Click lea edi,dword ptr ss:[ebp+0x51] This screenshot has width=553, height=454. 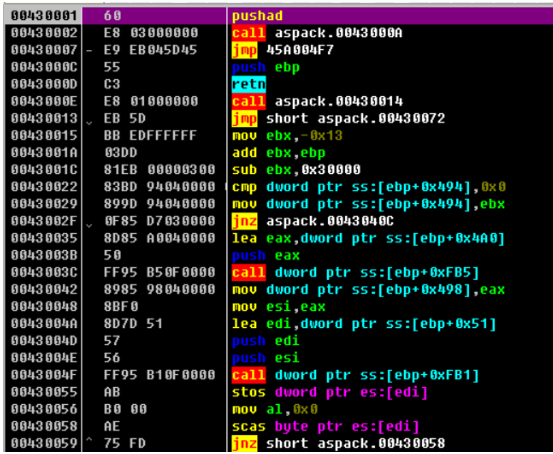(x=364, y=324)
